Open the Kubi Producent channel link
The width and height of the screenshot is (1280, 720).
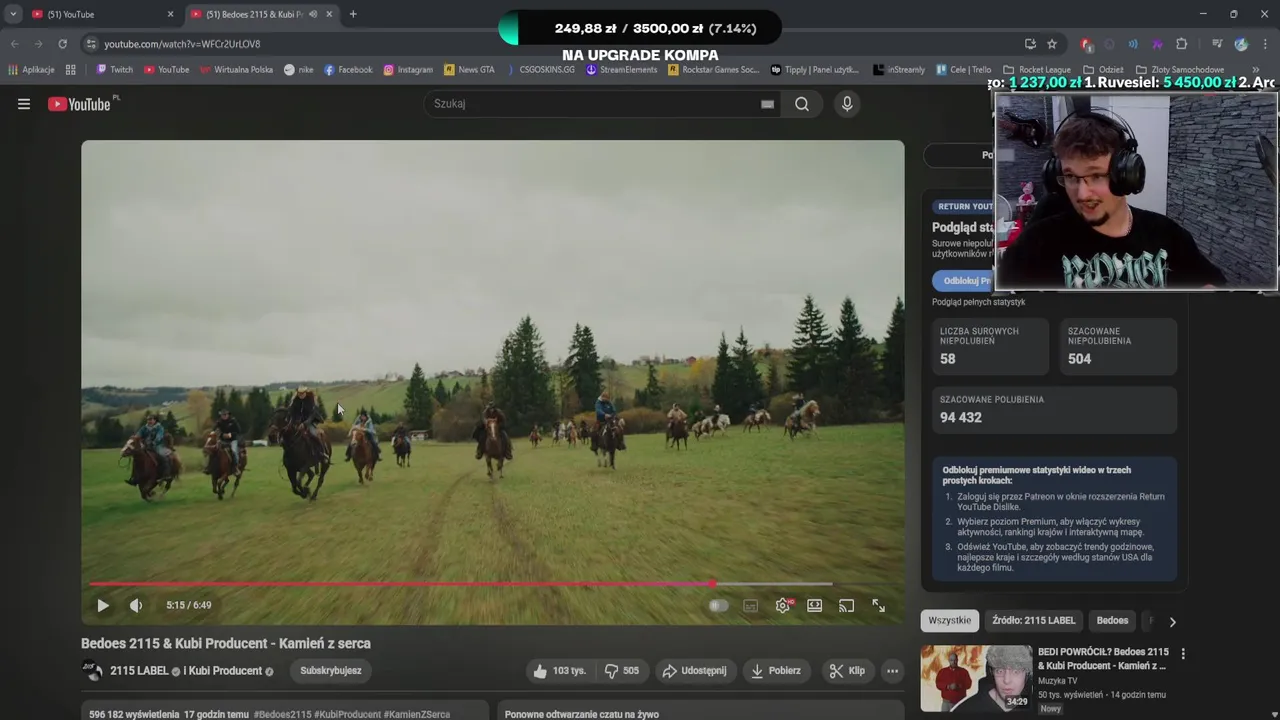[x=225, y=671]
